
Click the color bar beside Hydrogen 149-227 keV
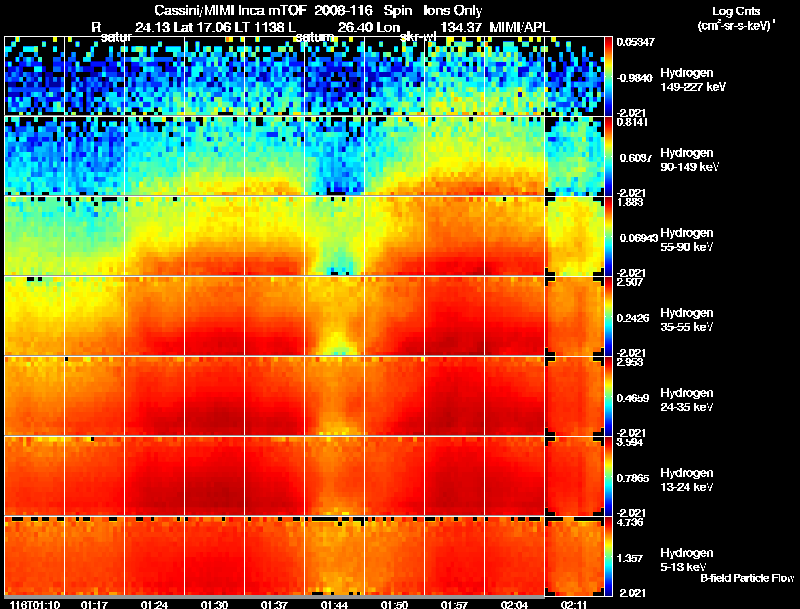(x=608, y=76)
